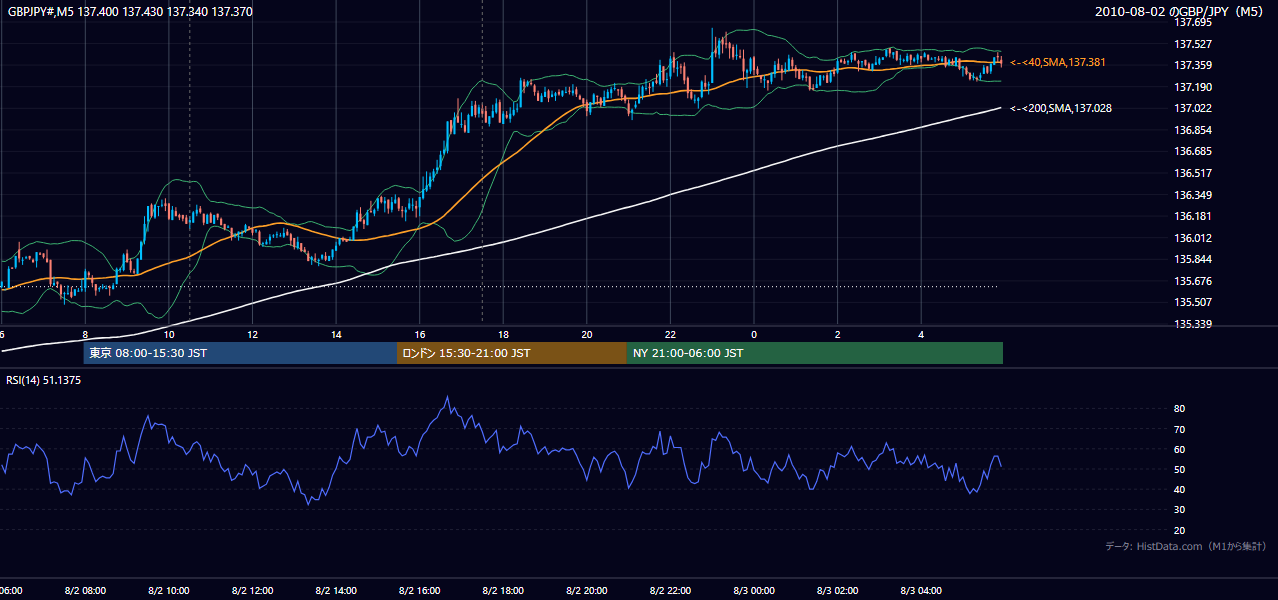
Task: Click price axis value 136.854
Action: click(1193, 130)
